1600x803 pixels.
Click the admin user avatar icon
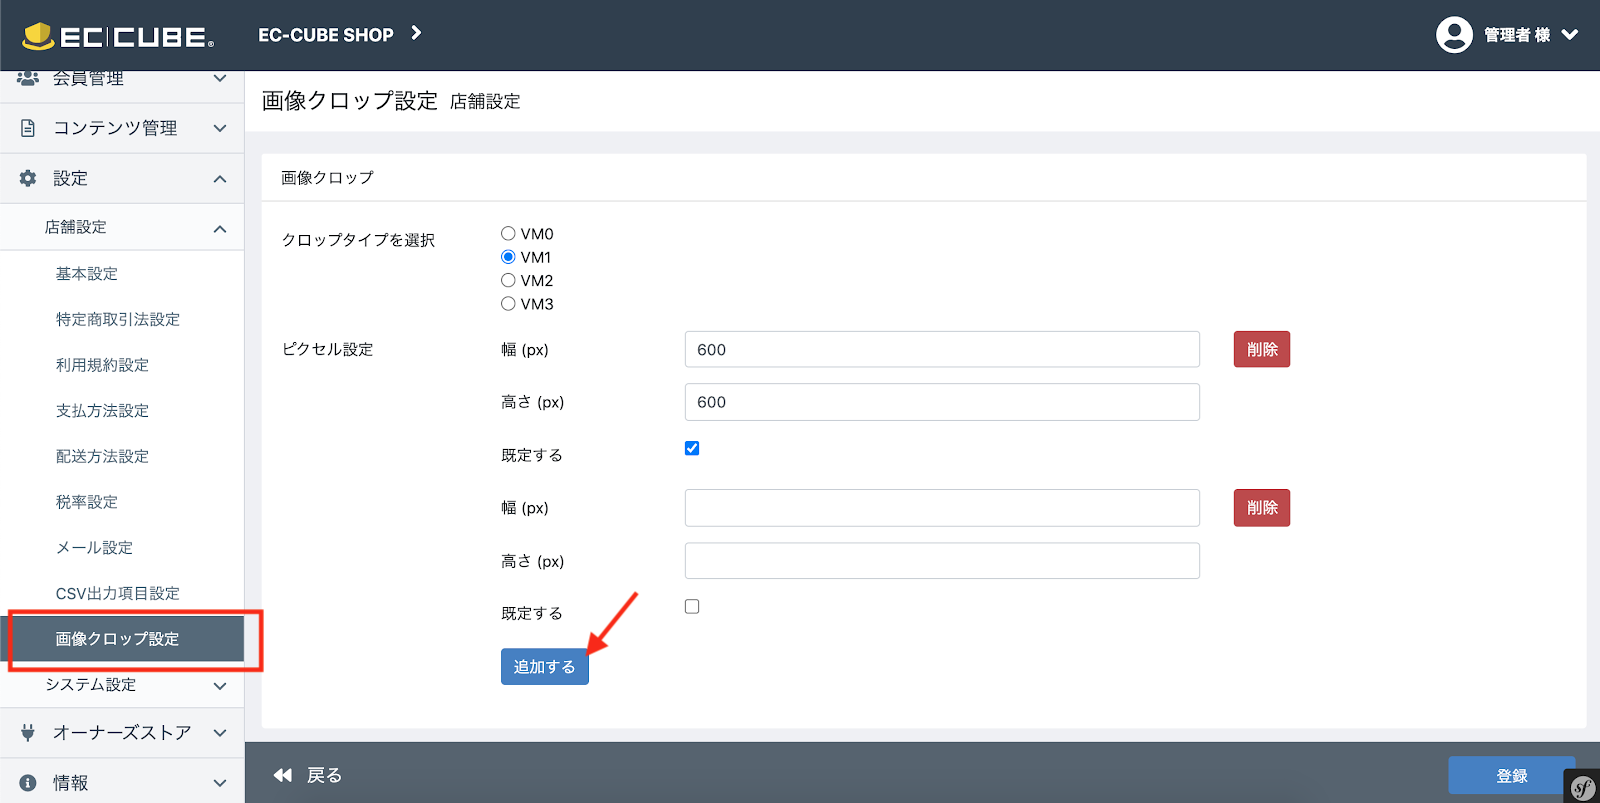point(1454,35)
